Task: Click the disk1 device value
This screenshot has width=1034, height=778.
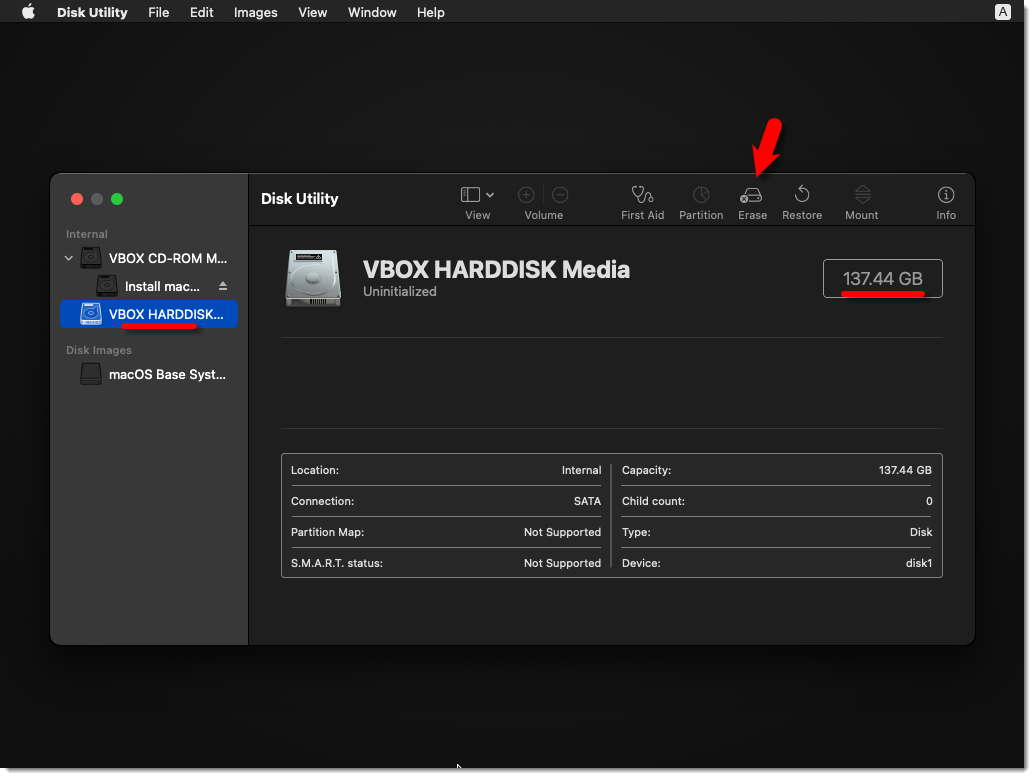Action: coord(919,563)
